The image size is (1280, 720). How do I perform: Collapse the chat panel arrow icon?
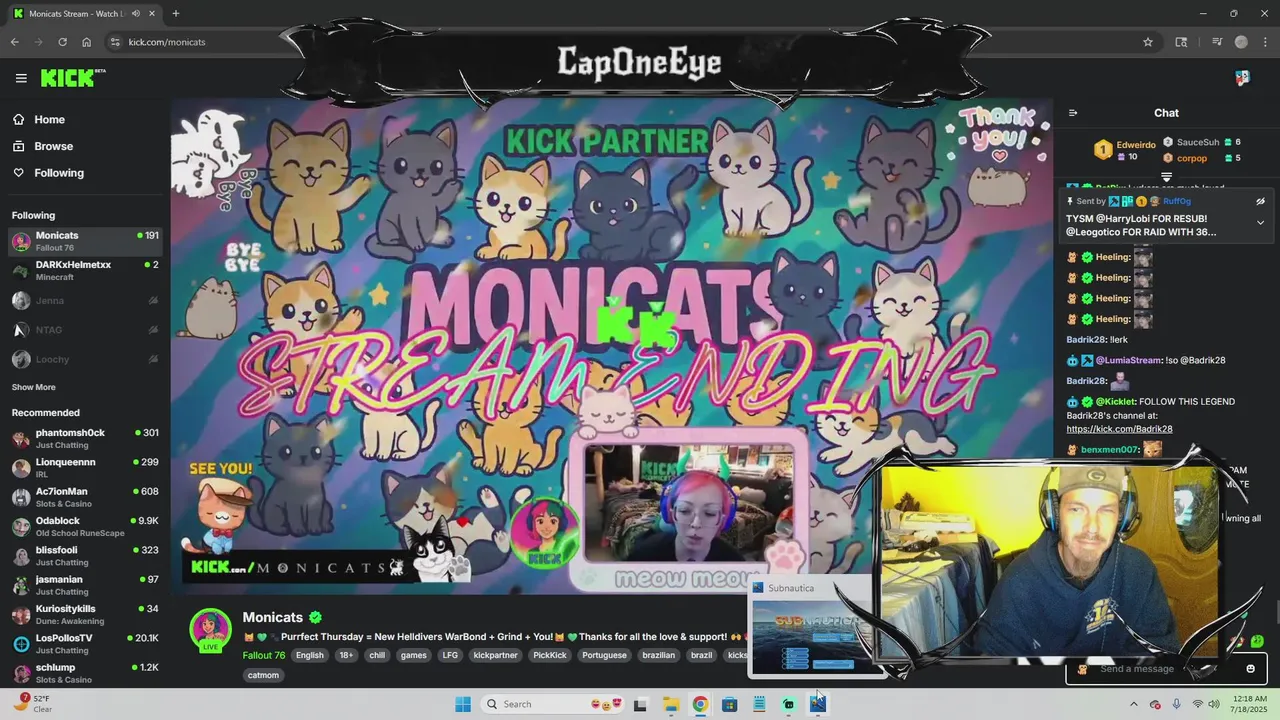pos(1072,113)
